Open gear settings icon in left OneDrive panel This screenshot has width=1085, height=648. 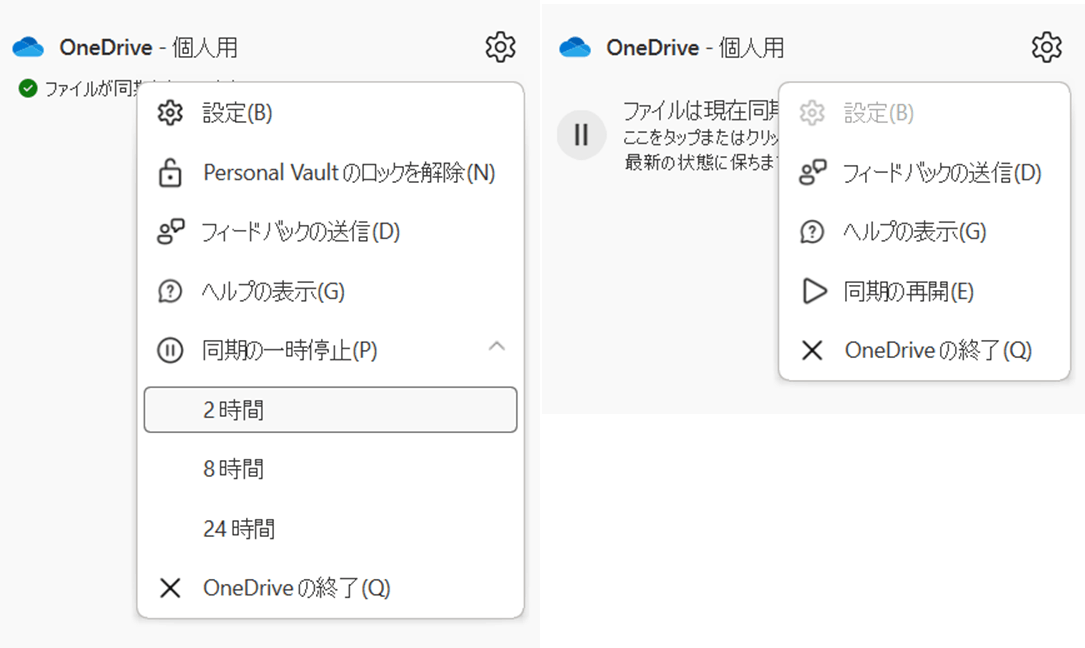500,47
